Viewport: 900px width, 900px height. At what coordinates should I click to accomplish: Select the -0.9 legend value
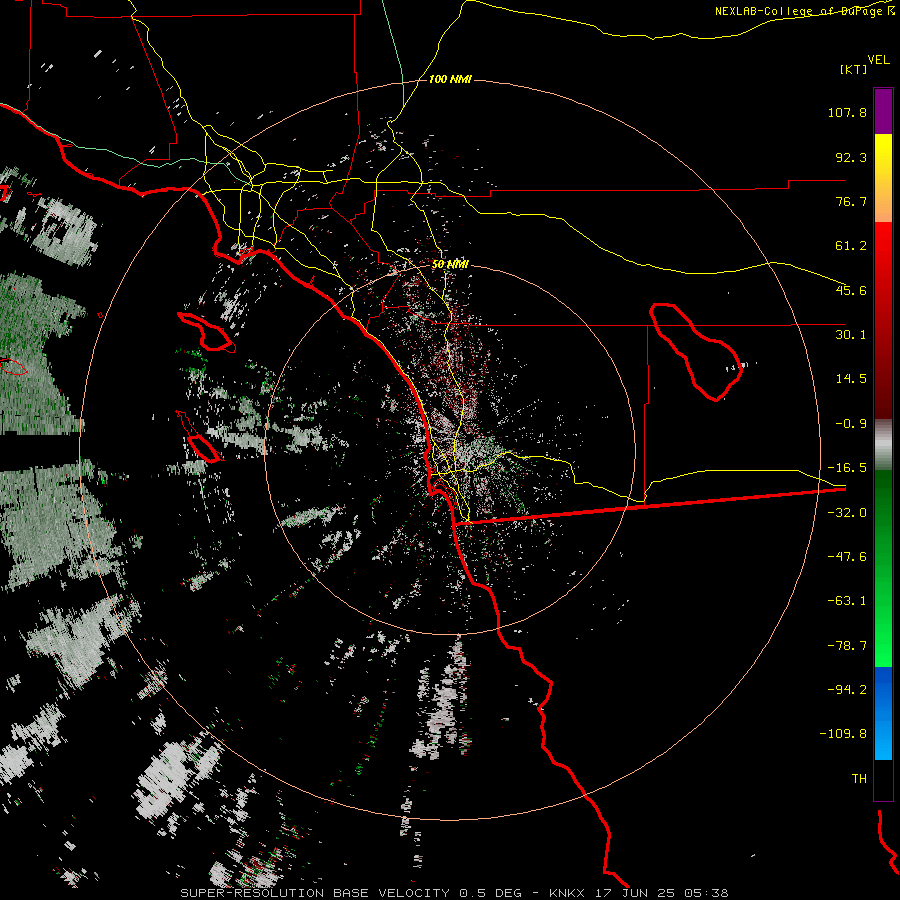pos(851,424)
